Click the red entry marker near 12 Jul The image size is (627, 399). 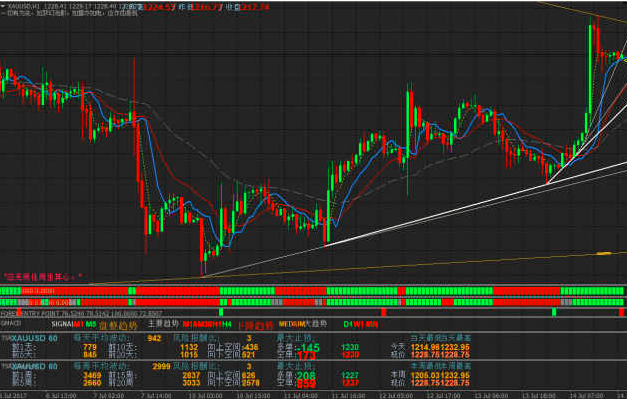[x=383, y=312]
